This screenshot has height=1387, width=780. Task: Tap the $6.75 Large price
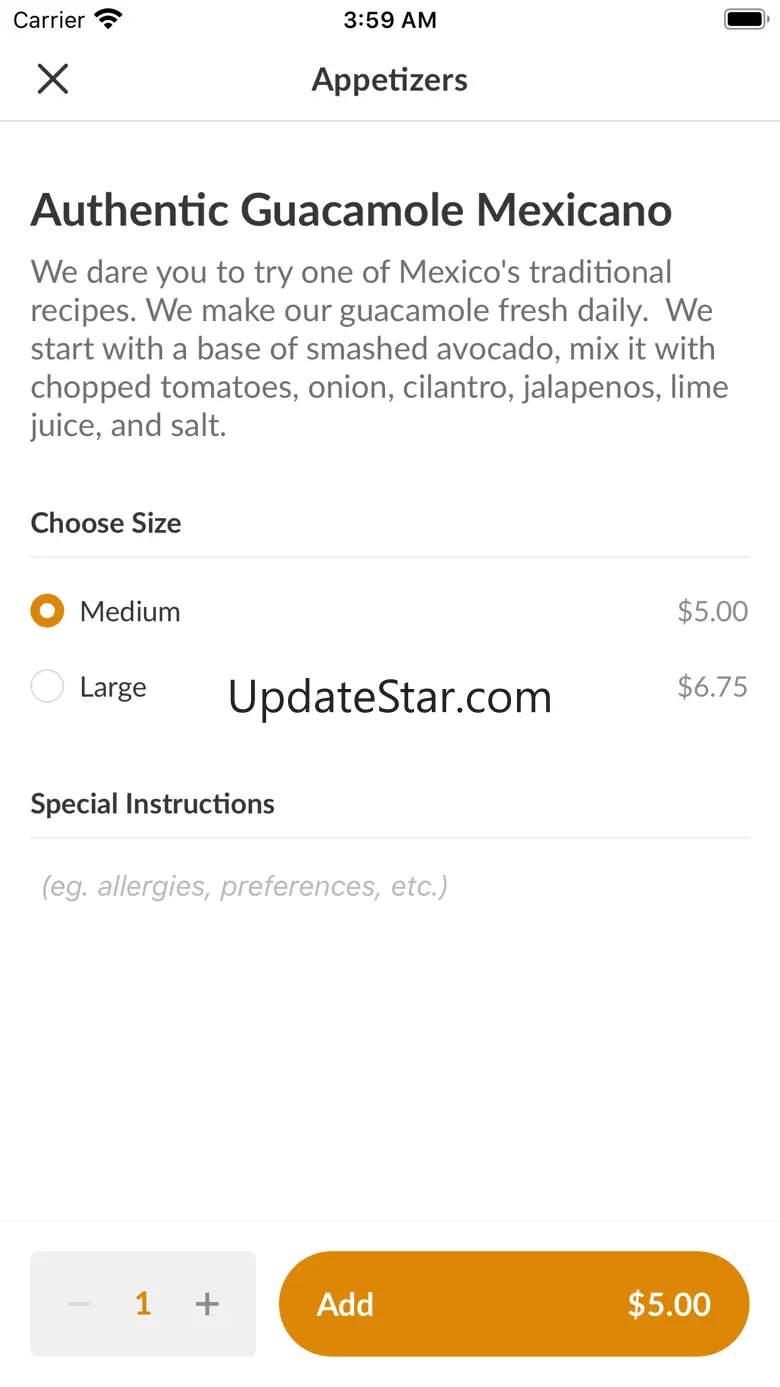click(712, 687)
